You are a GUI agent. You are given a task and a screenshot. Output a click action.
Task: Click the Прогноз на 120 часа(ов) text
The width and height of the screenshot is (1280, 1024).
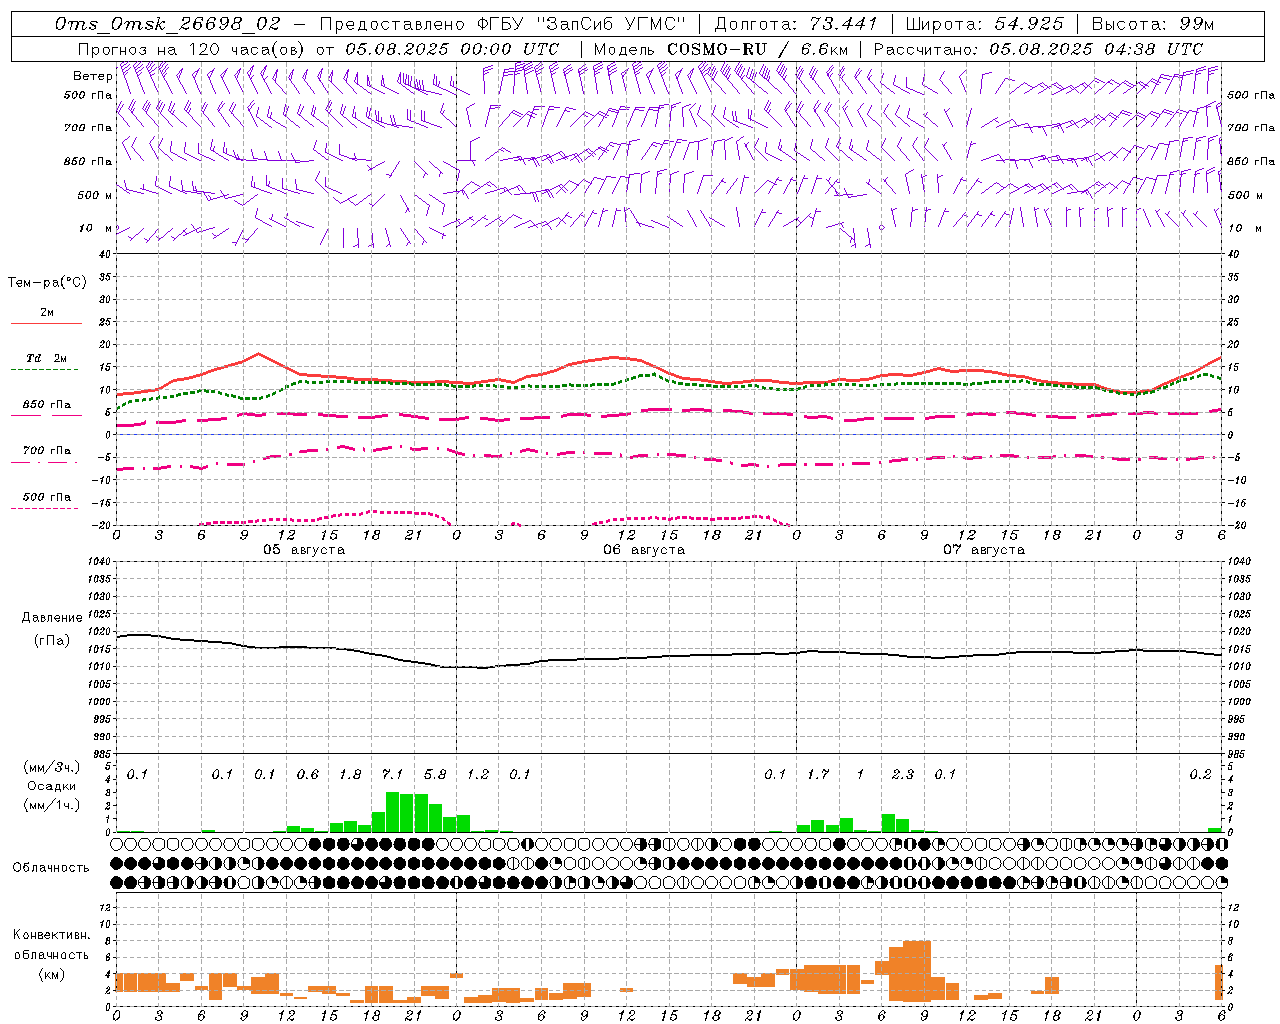[193, 49]
